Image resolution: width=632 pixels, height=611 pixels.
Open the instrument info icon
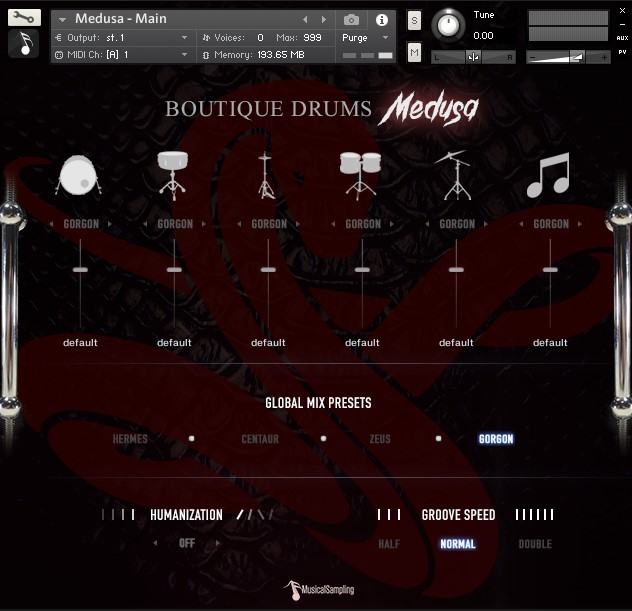pyautogui.click(x=381, y=20)
